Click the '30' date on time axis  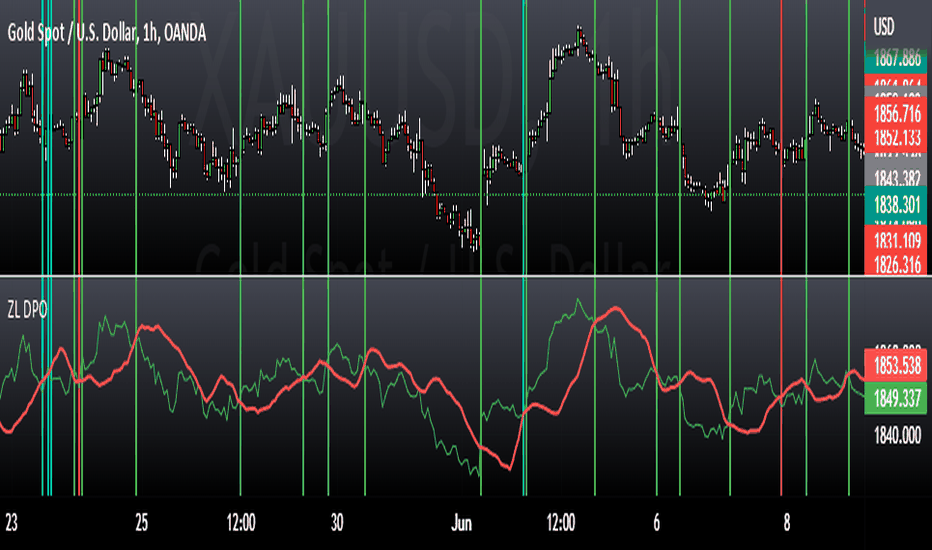pos(337,523)
